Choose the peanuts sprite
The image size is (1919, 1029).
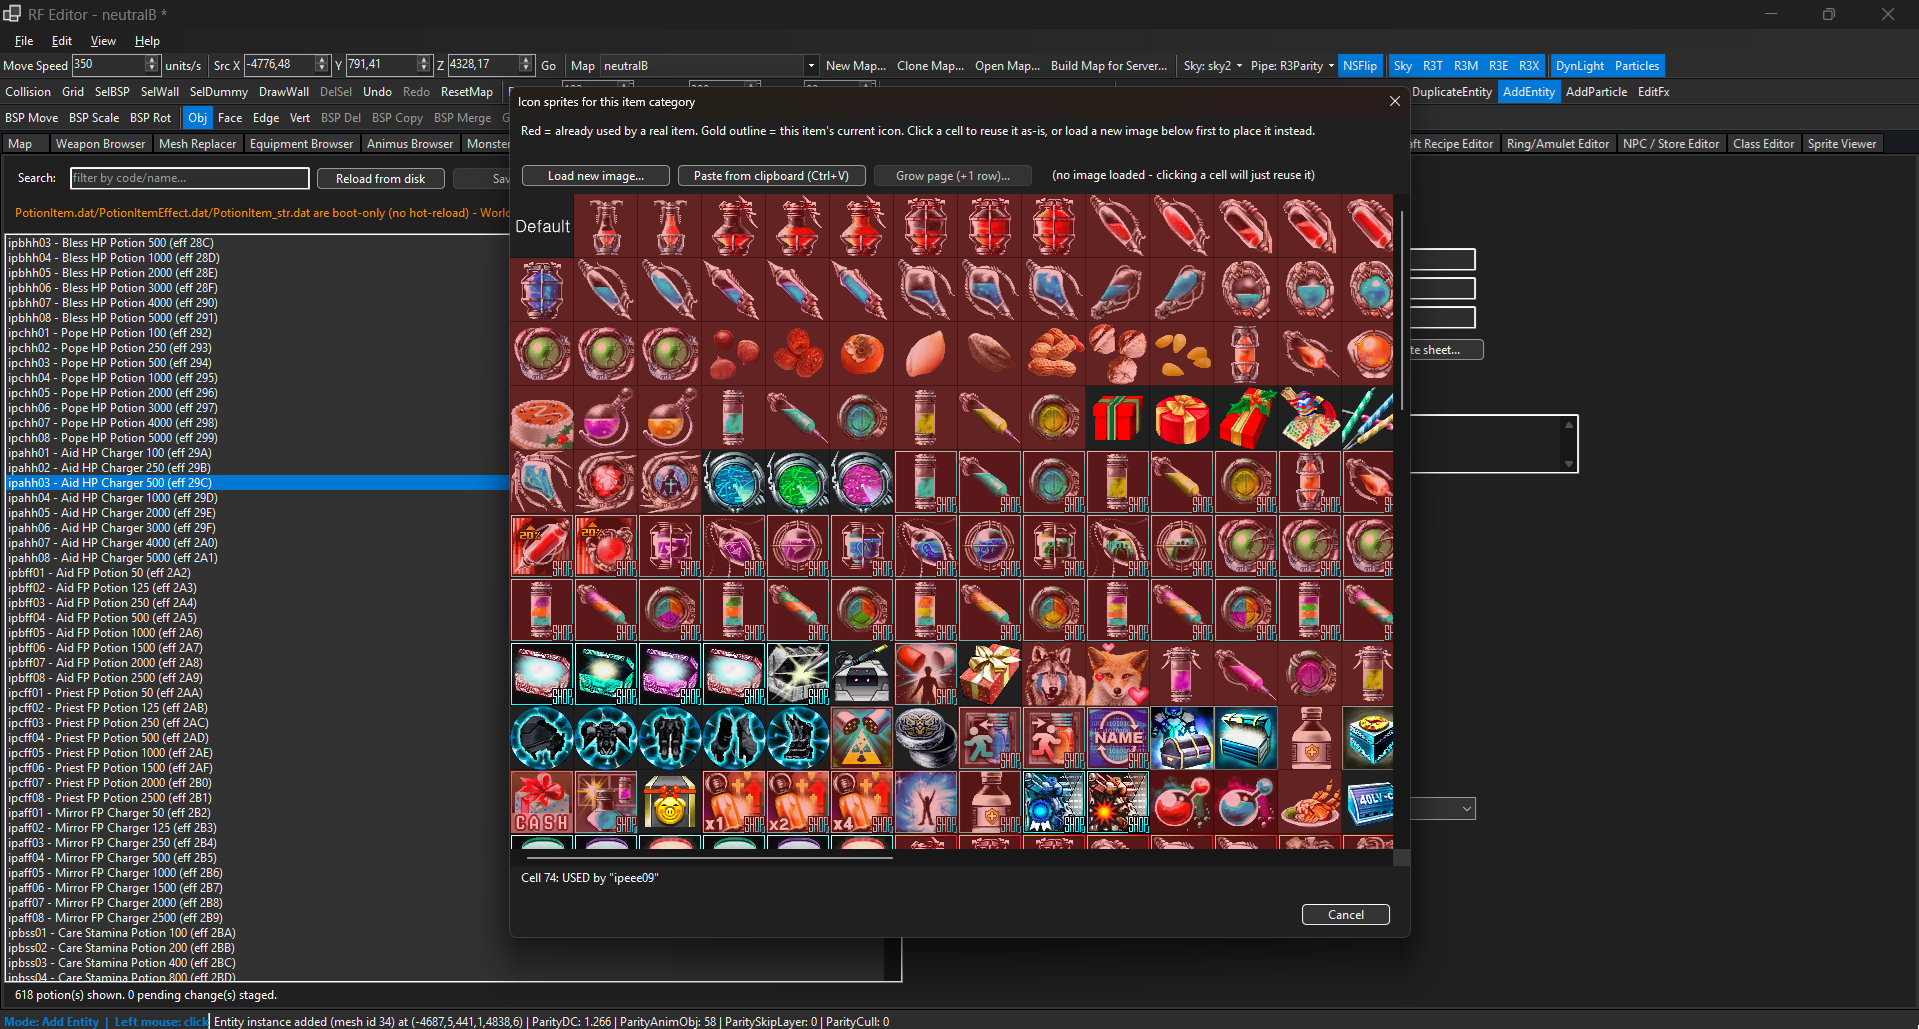[1054, 354]
